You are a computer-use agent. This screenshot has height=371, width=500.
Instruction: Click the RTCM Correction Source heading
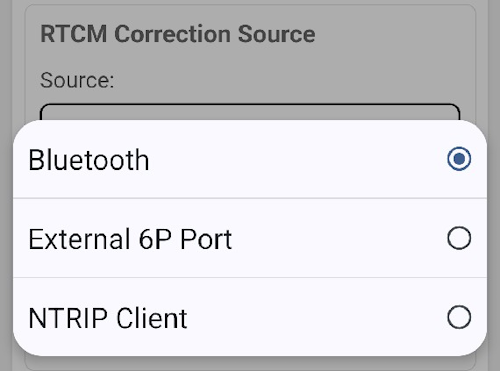pos(178,34)
